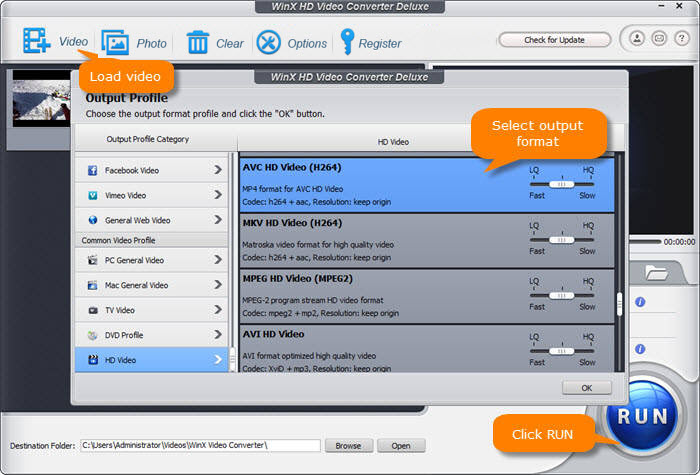Select Facebook Video category
The width and height of the screenshot is (700, 475).
click(x=151, y=170)
